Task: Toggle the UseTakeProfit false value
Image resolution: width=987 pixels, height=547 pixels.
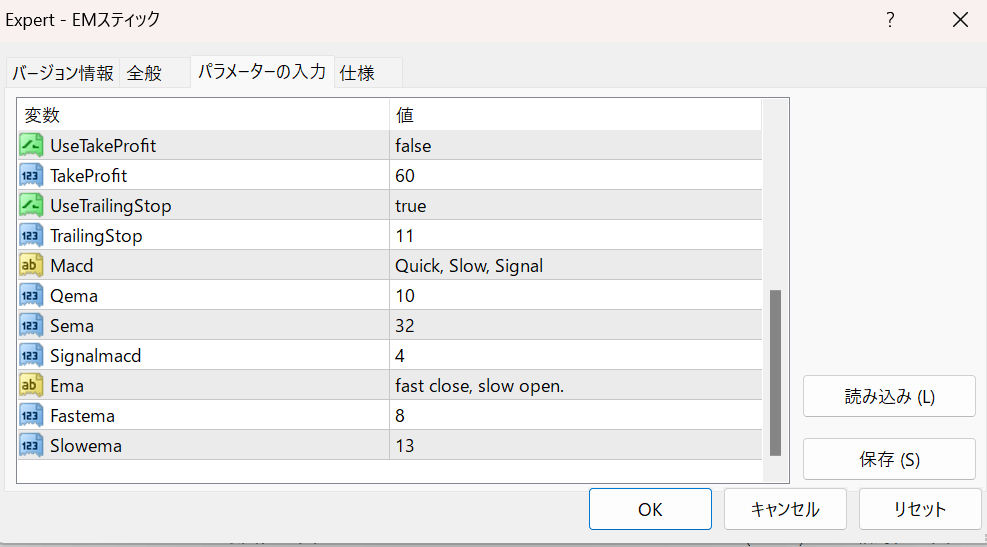Action: pos(575,145)
